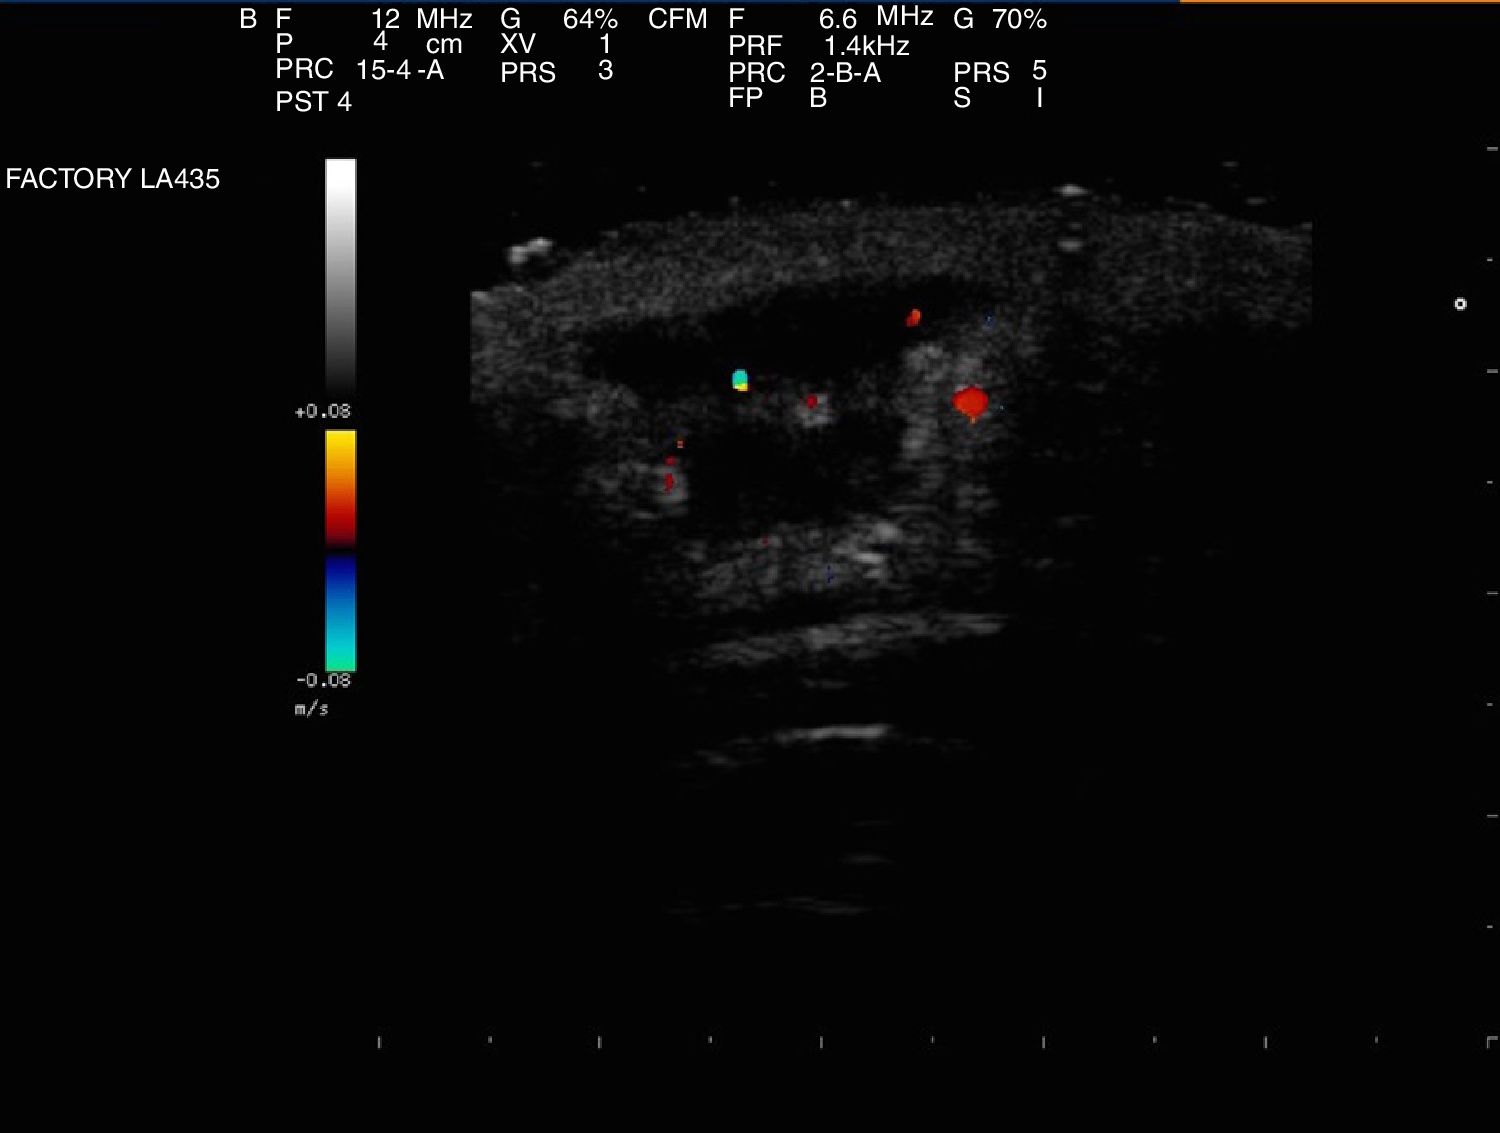Screen dimensions: 1500x1133
Task: Select the PRF 1.4kHz value
Action: click(866, 46)
